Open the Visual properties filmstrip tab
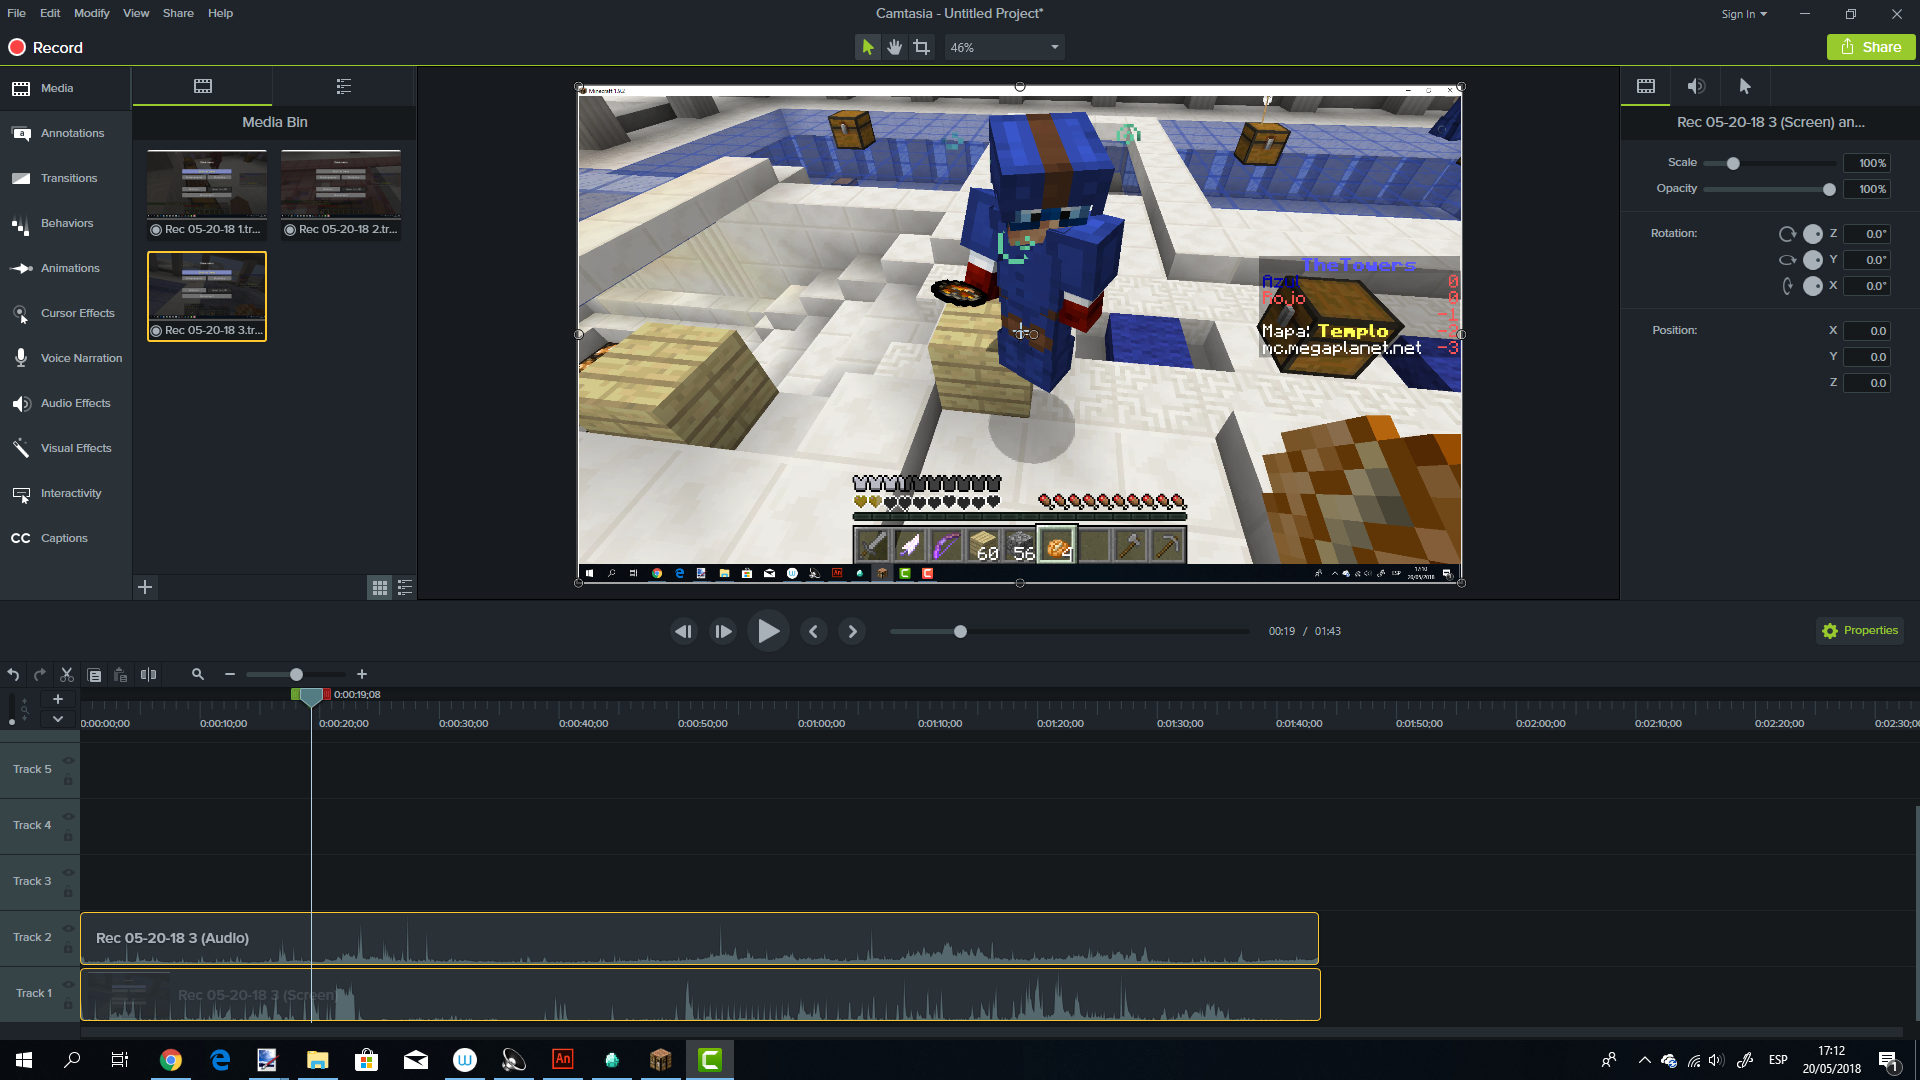Image resolution: width=1920 pixels, height=1080 pixels. (x=1646, y=86)
